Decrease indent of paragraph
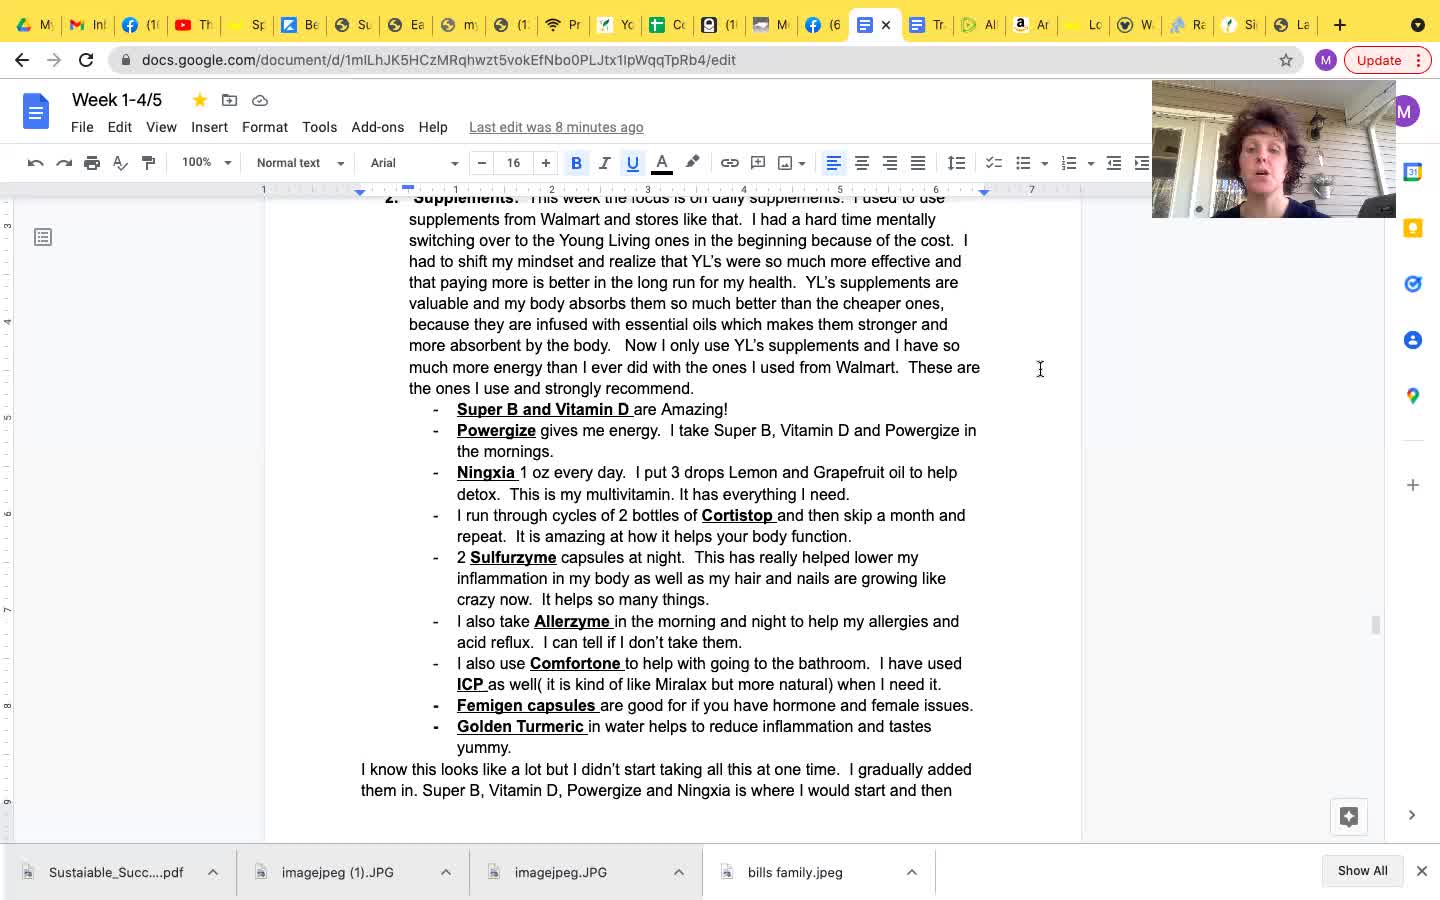The image size is (1440, 900). [1114, 163]
